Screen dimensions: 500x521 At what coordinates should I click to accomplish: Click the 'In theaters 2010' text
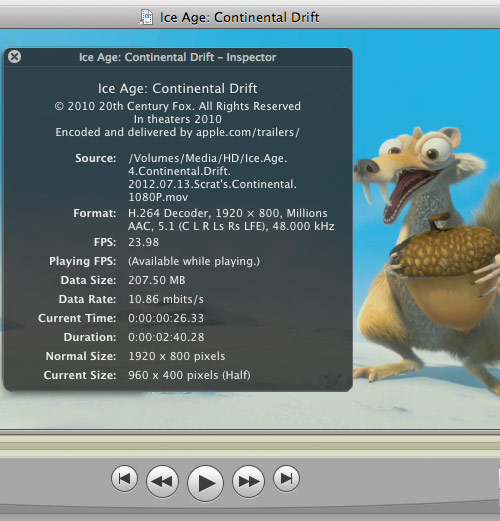(178, 119)
